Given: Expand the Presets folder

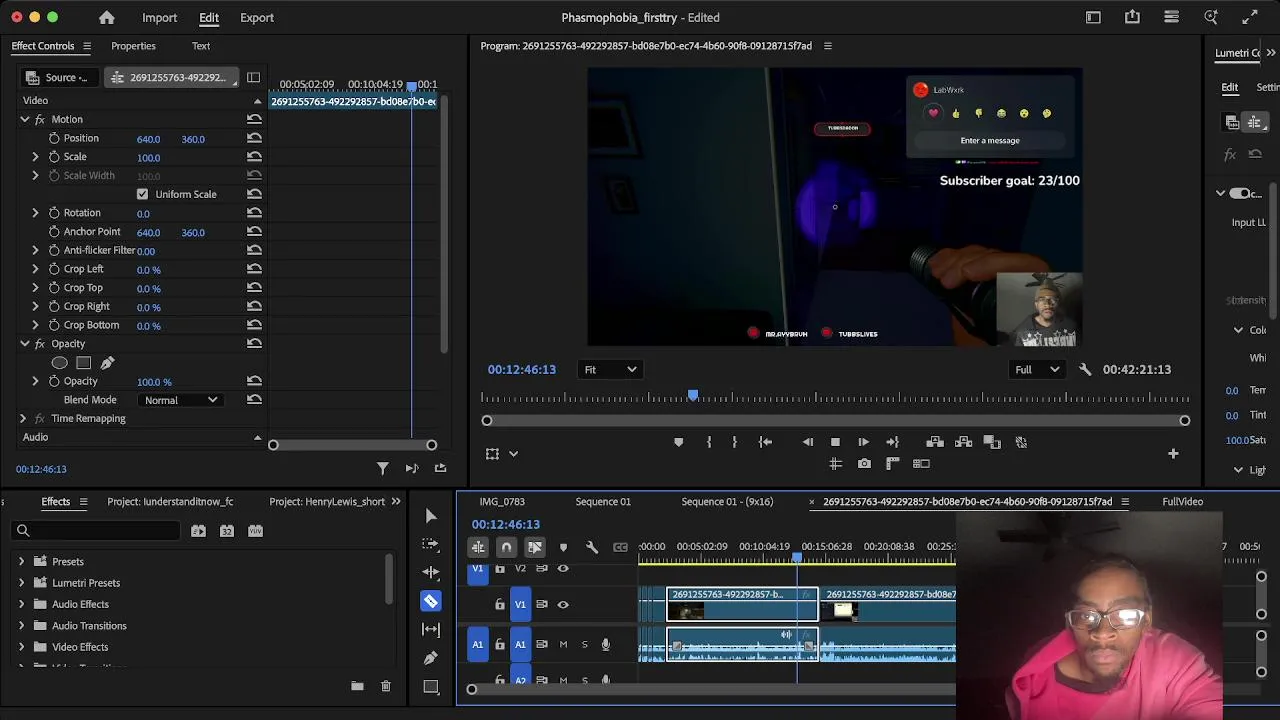Looking at the screenshot, I should click(21, 562).
